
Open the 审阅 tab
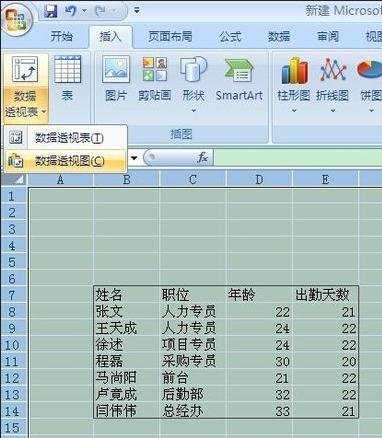click(328, 36)
